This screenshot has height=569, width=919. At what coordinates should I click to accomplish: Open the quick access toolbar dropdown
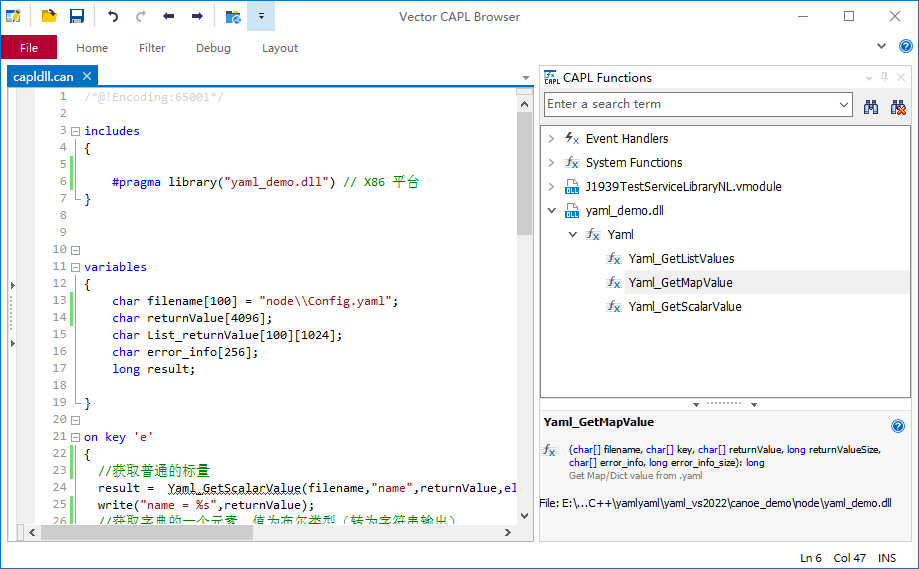261,16
